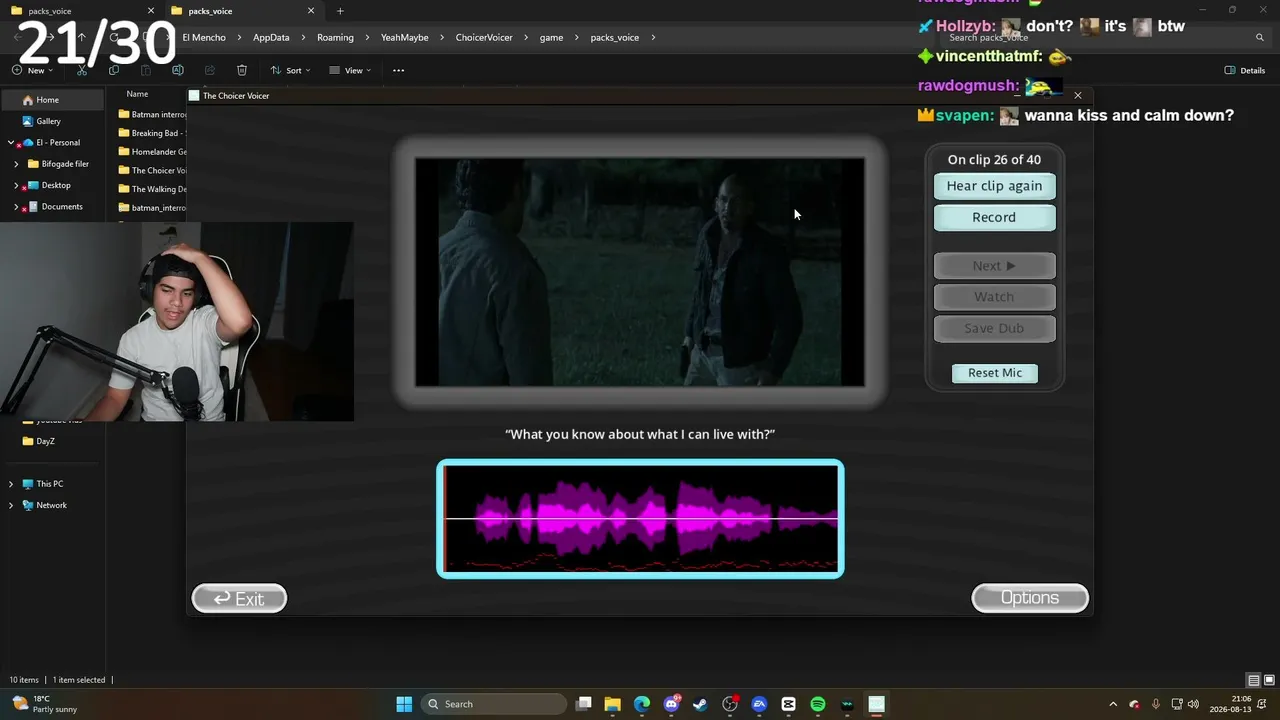The image size is (1280, 720).
Task: Open Discord from the taskbar
Action: (671, 704)
